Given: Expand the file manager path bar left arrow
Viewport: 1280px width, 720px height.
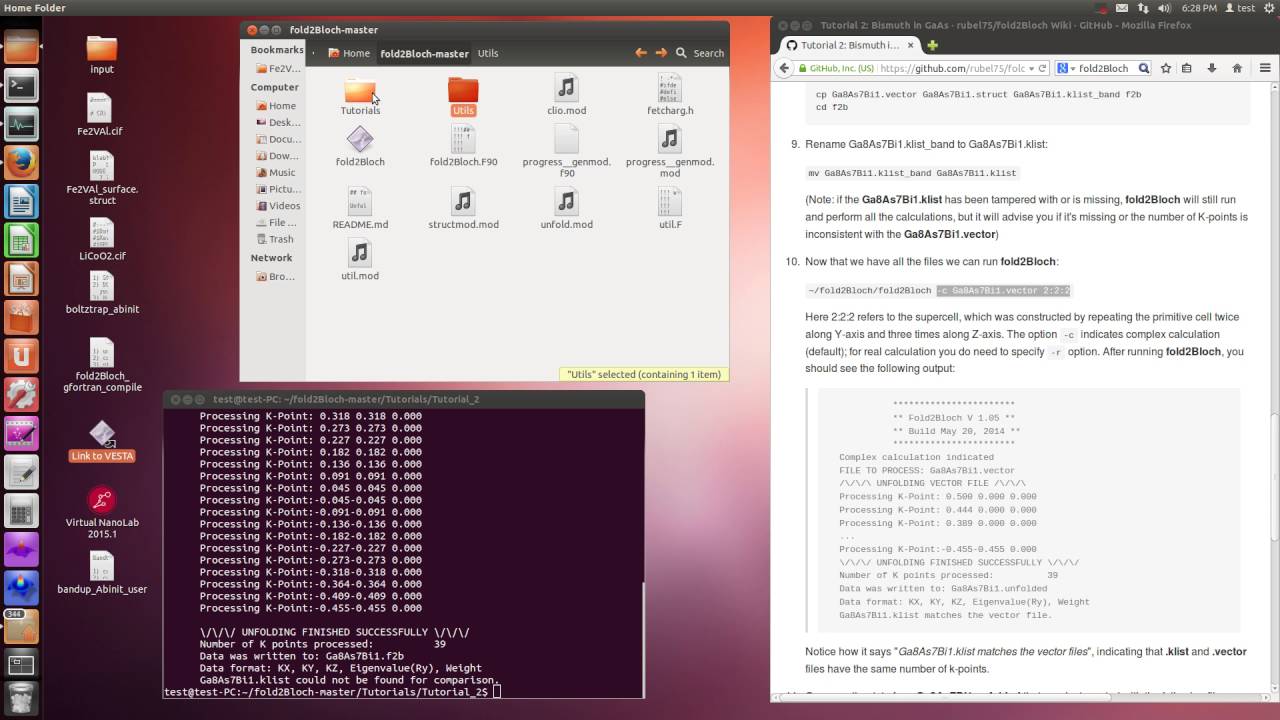Looking at the screenshot, I should click(313, 53).
